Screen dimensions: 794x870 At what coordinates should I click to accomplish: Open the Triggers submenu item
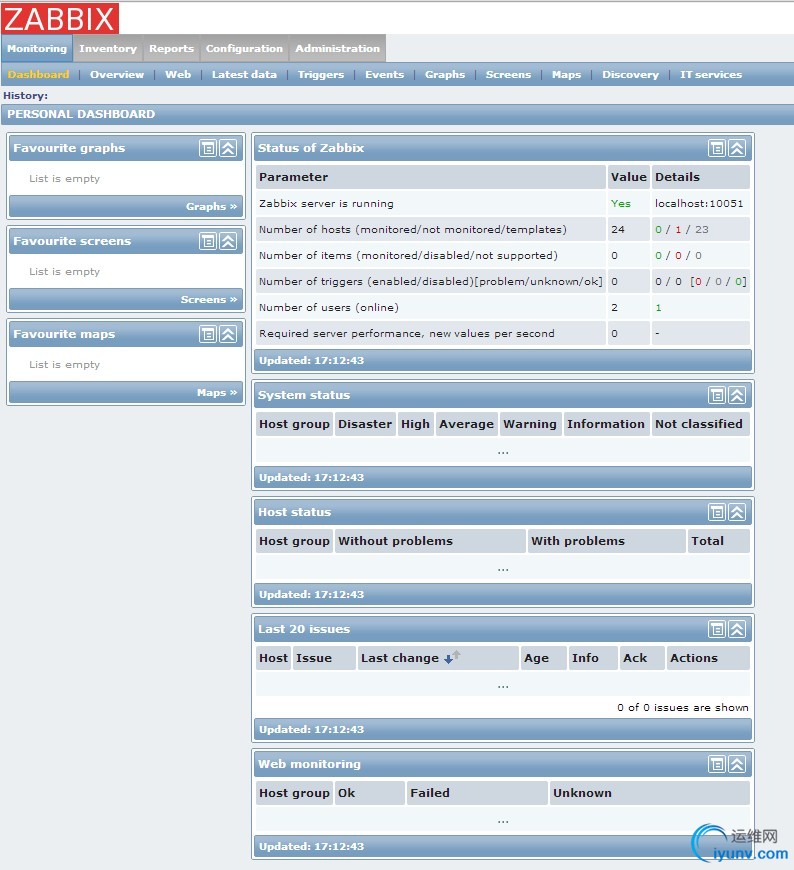[321, 74]
